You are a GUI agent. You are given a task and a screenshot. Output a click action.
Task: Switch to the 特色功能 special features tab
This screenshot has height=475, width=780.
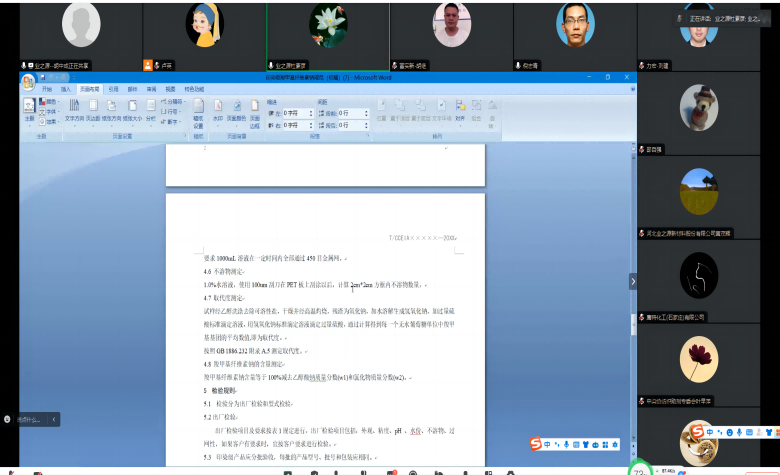pyautogui.click(x=194, y=89)
